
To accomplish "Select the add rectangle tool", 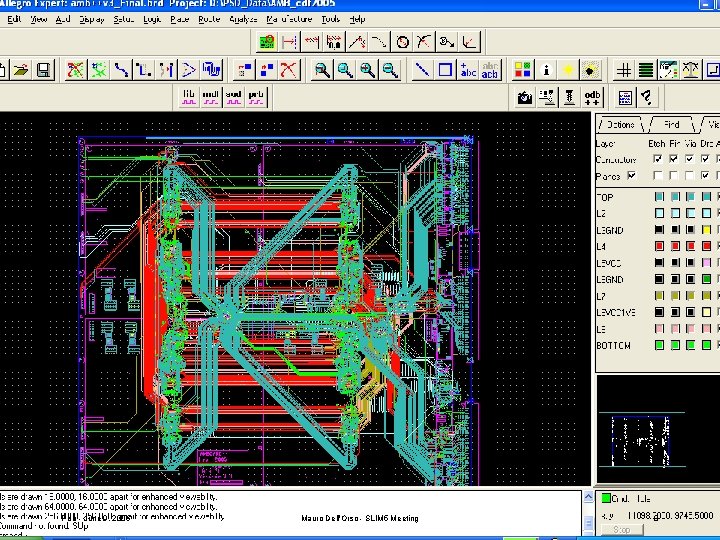I will (445, 70).
